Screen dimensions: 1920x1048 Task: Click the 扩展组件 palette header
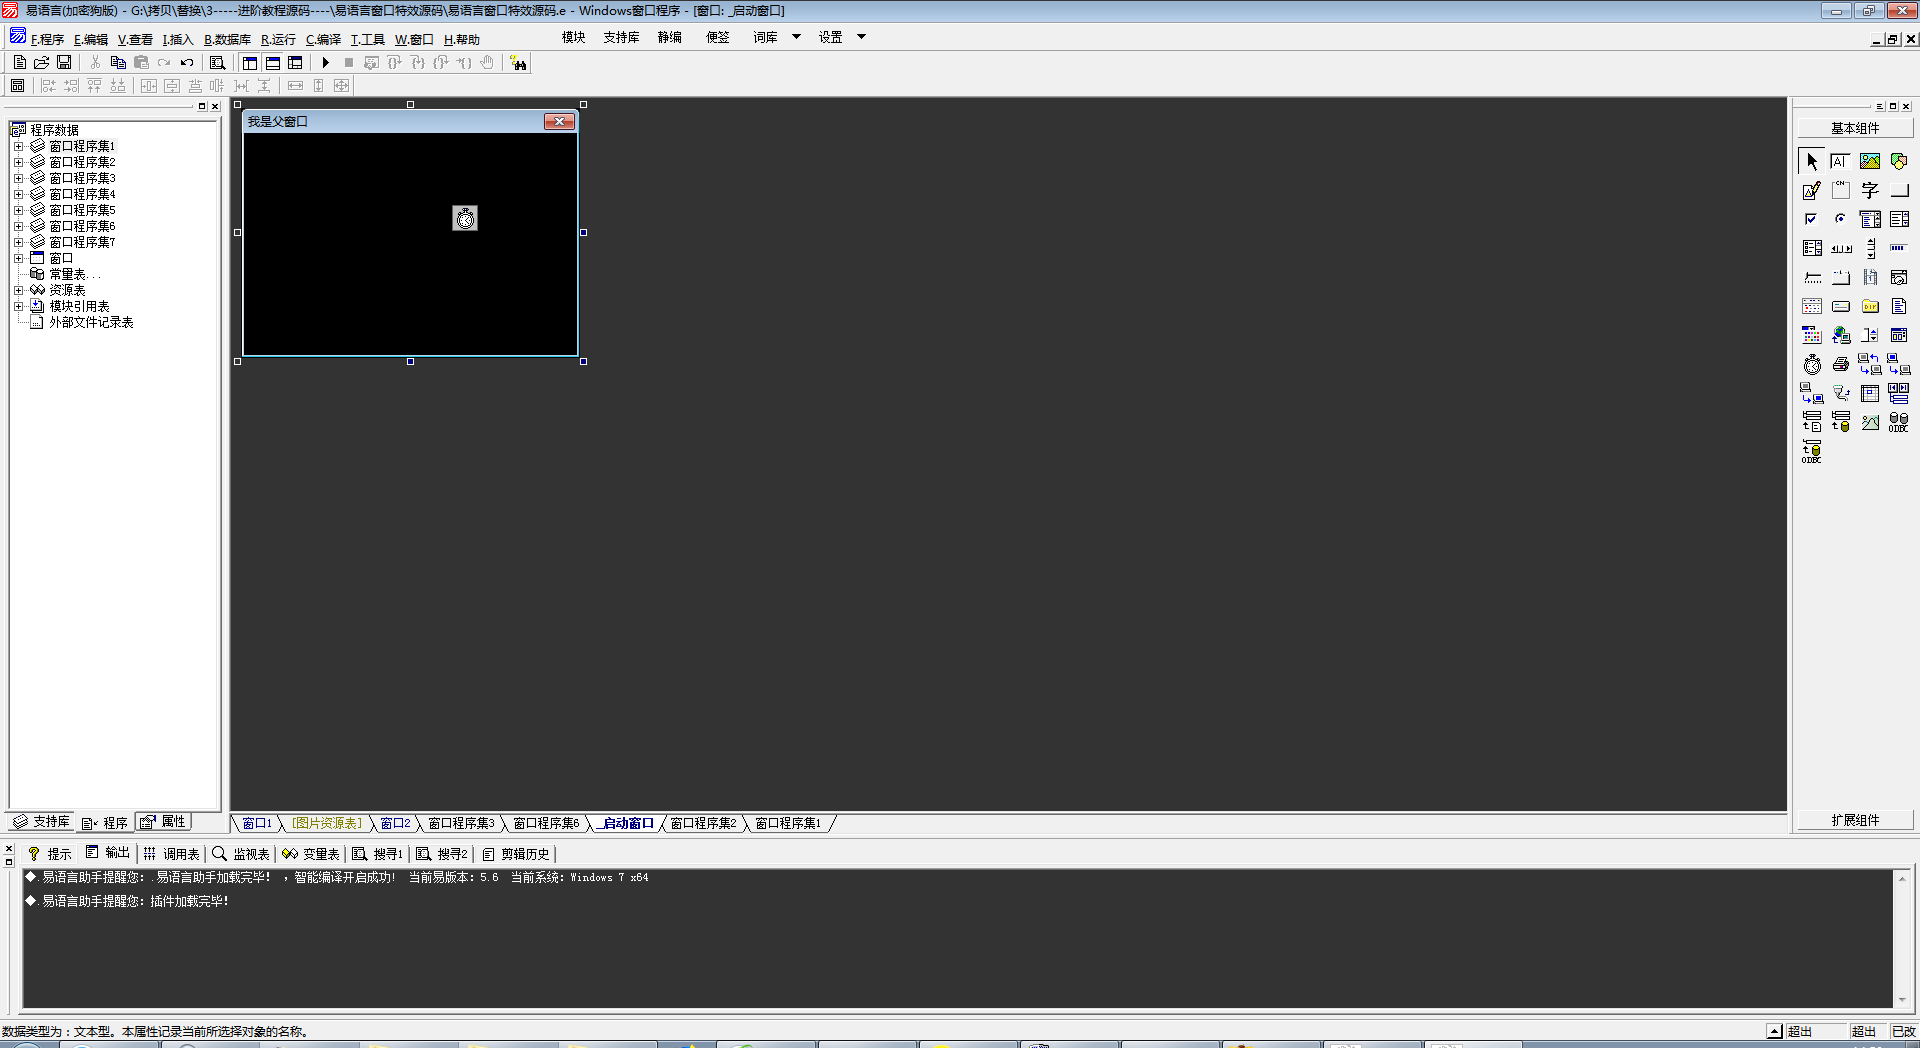click(x=1855, y=820)
